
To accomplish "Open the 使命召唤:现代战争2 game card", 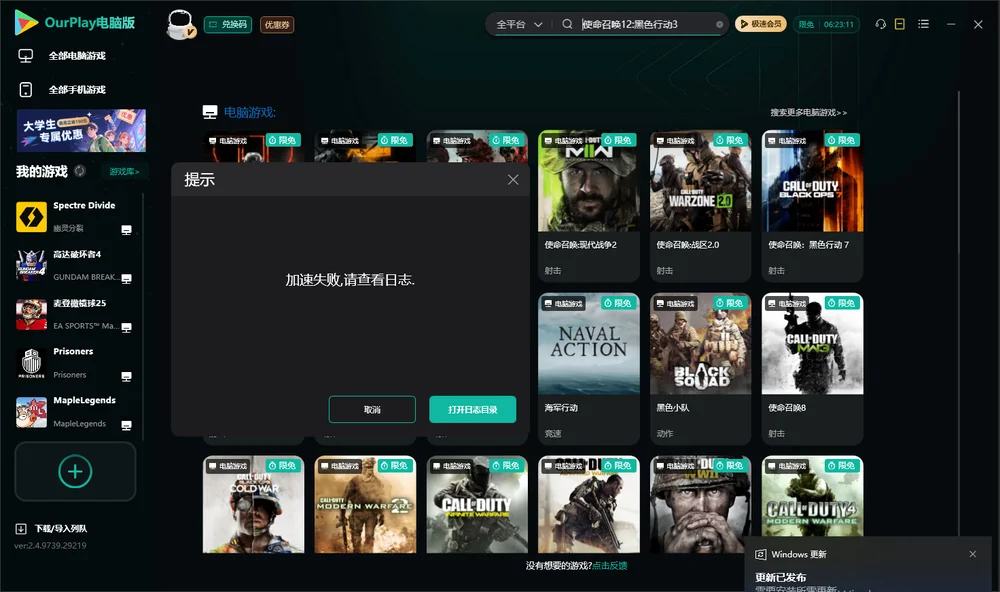I will (x=589, y=205).
